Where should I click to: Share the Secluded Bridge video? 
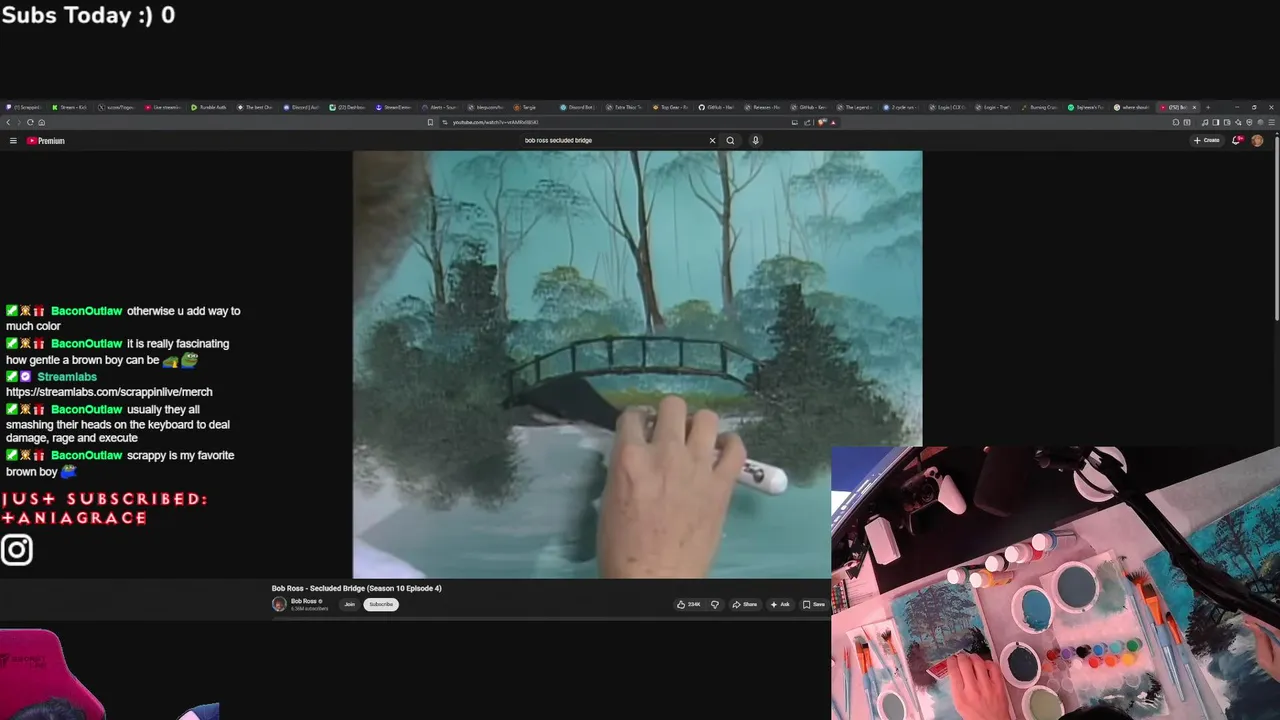(745, 604)
